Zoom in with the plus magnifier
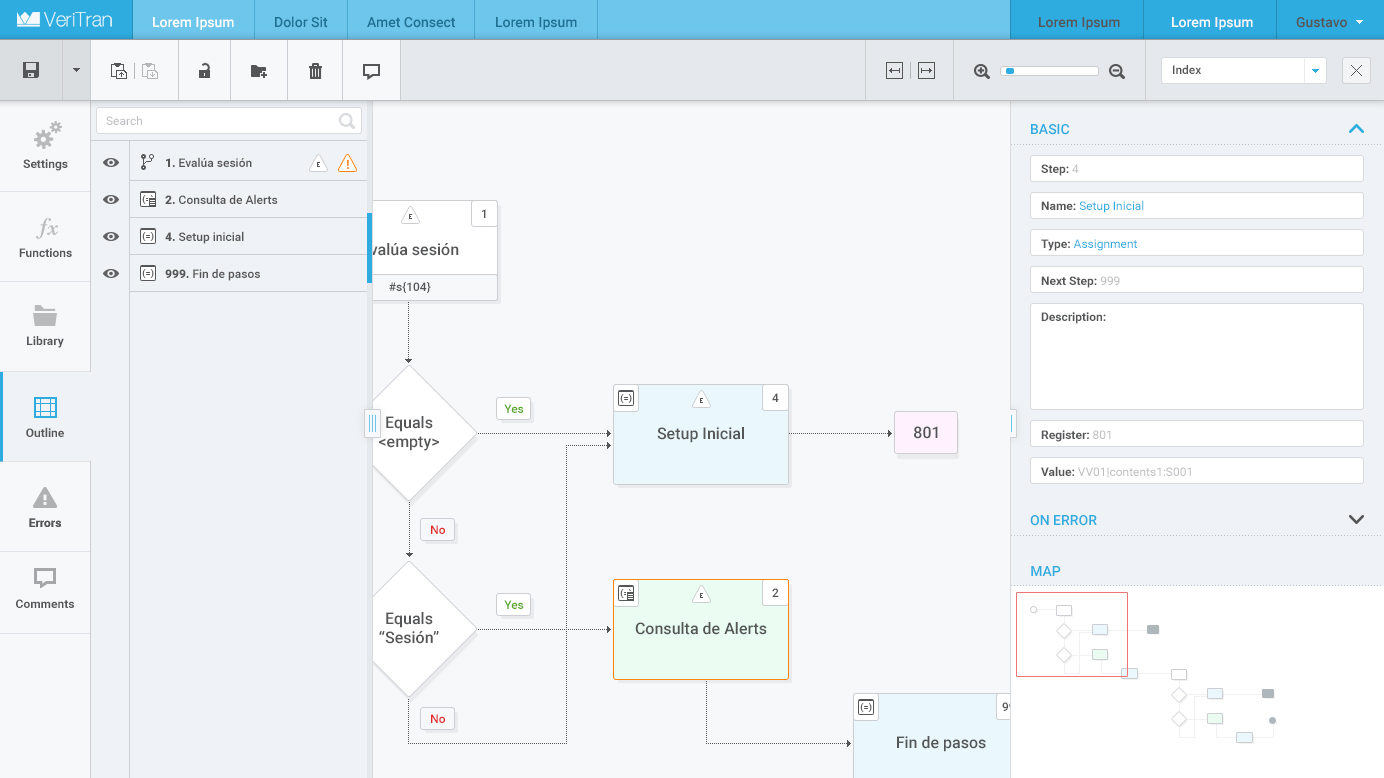 [x=982, y=71]
